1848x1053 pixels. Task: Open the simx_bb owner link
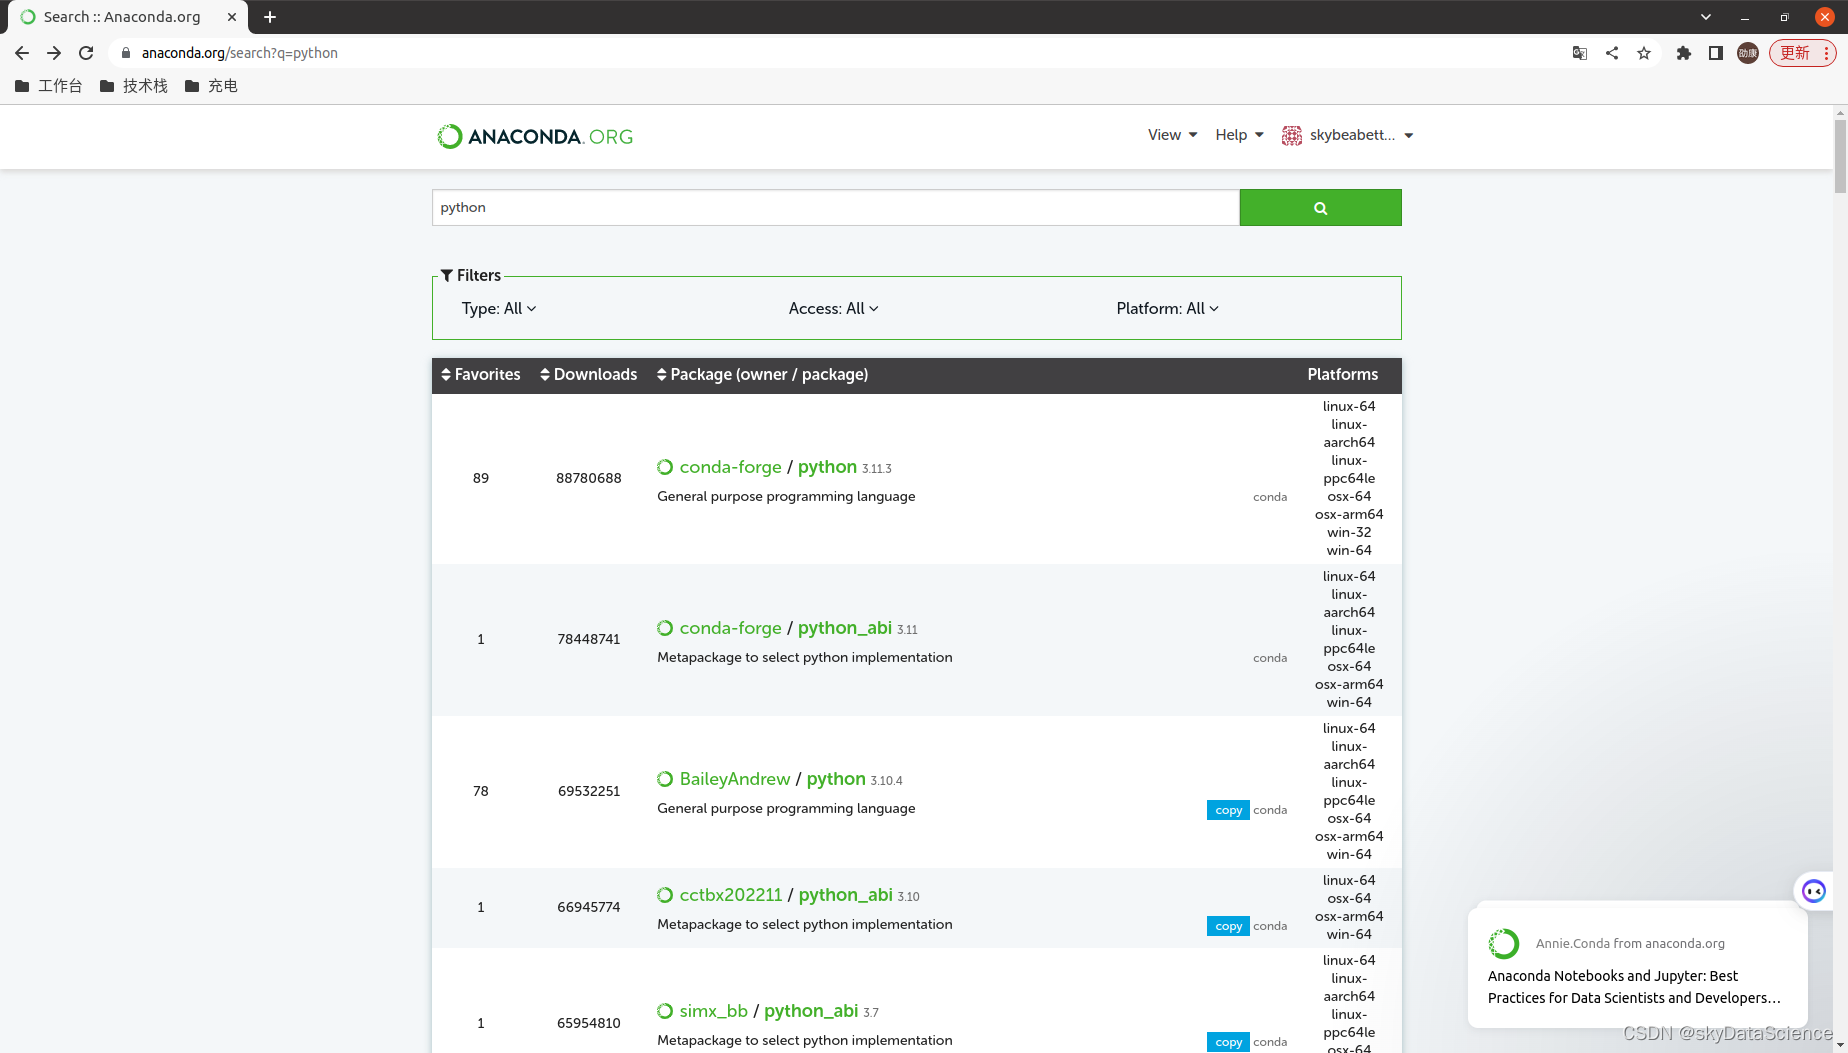[x=713, y=1011]
